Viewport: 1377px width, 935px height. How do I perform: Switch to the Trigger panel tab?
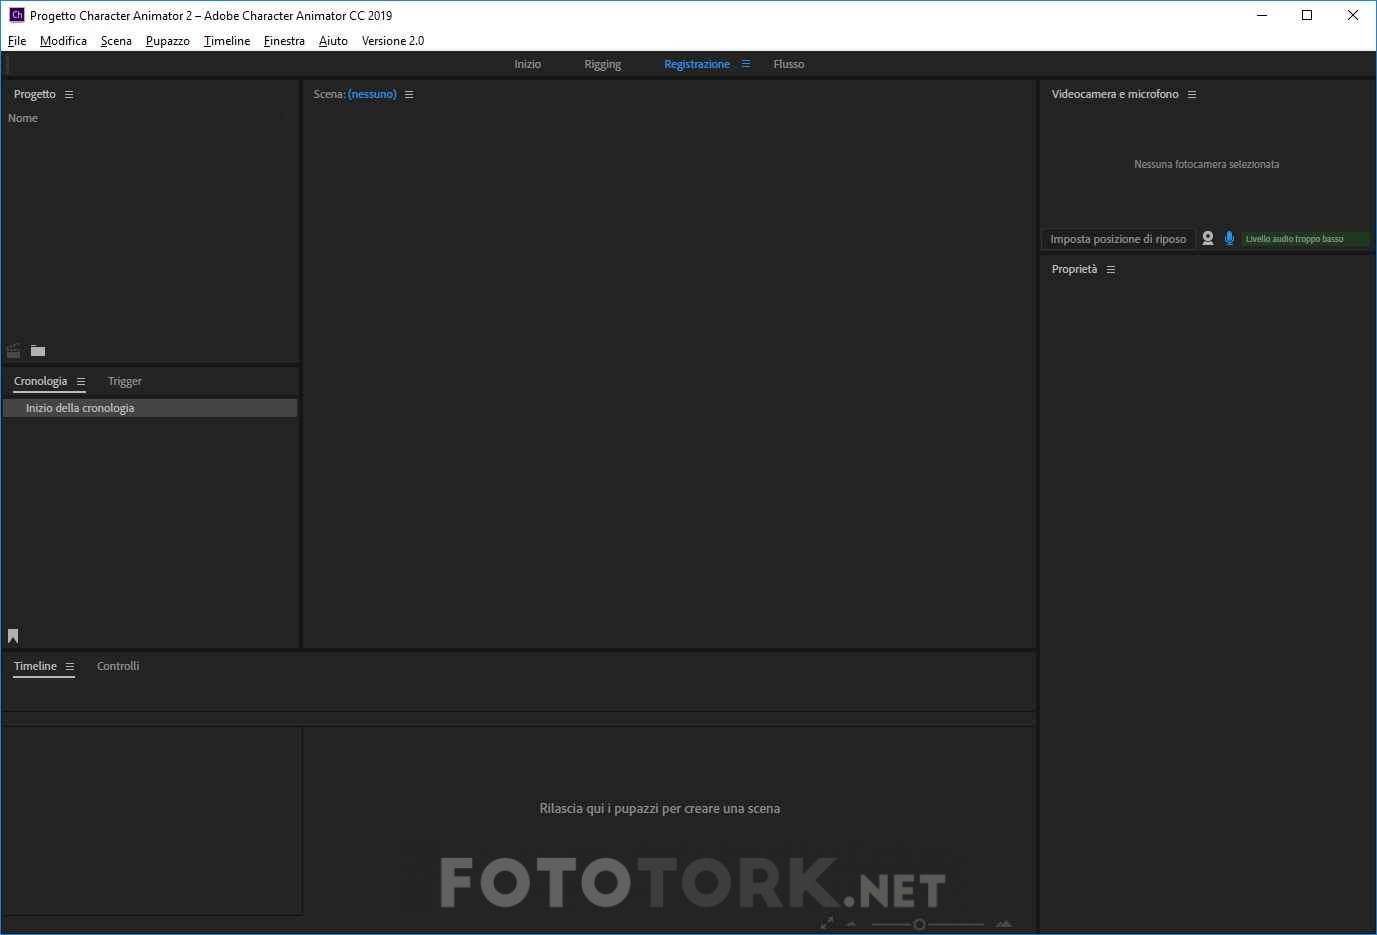click(125, 381)
